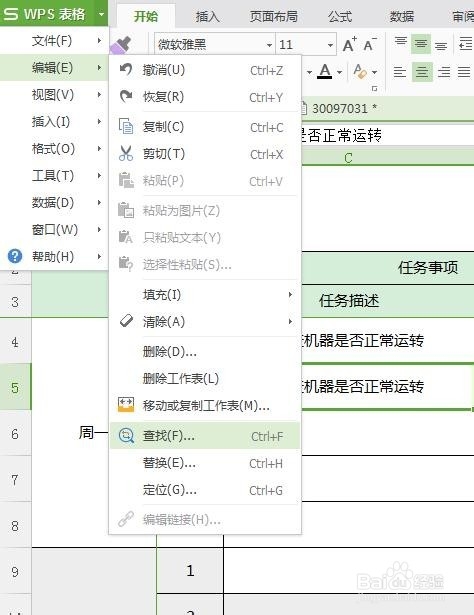Click the Cut (剪切) scissors icon
The width and height of the screenshot is (474, 615).
(126, 154)
